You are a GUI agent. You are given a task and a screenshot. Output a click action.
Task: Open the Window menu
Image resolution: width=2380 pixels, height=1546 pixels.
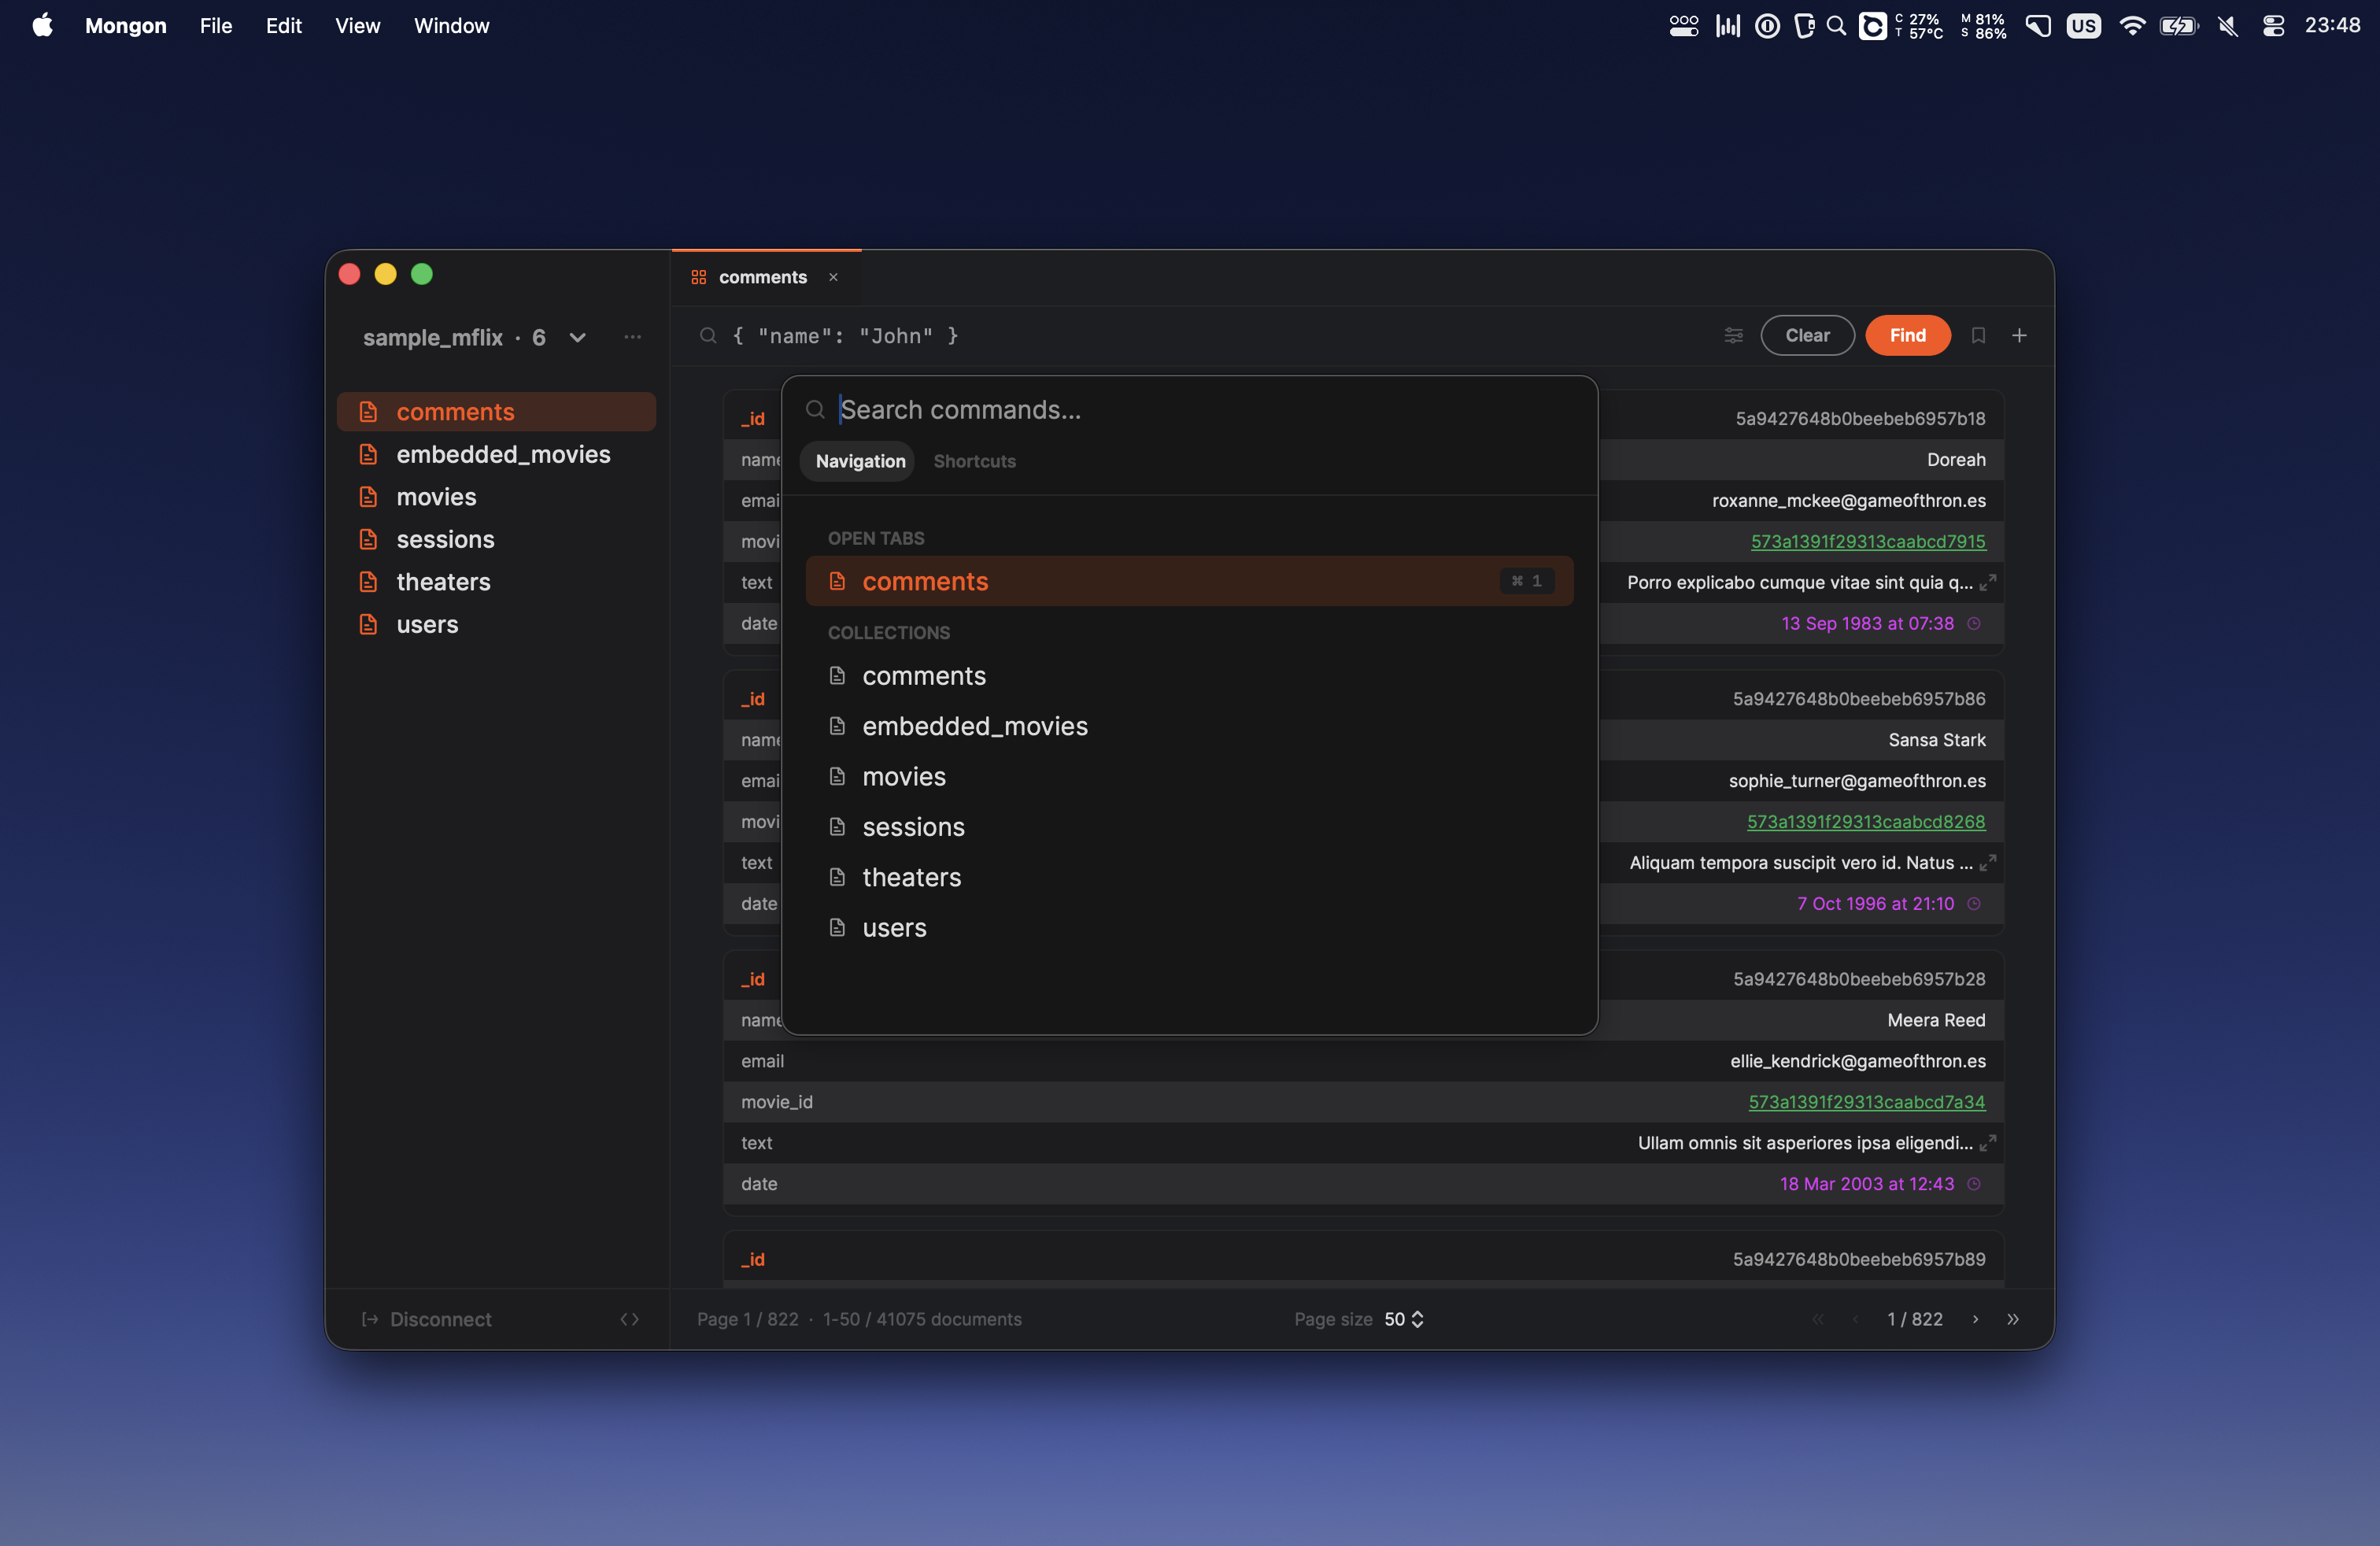point(451,25)
